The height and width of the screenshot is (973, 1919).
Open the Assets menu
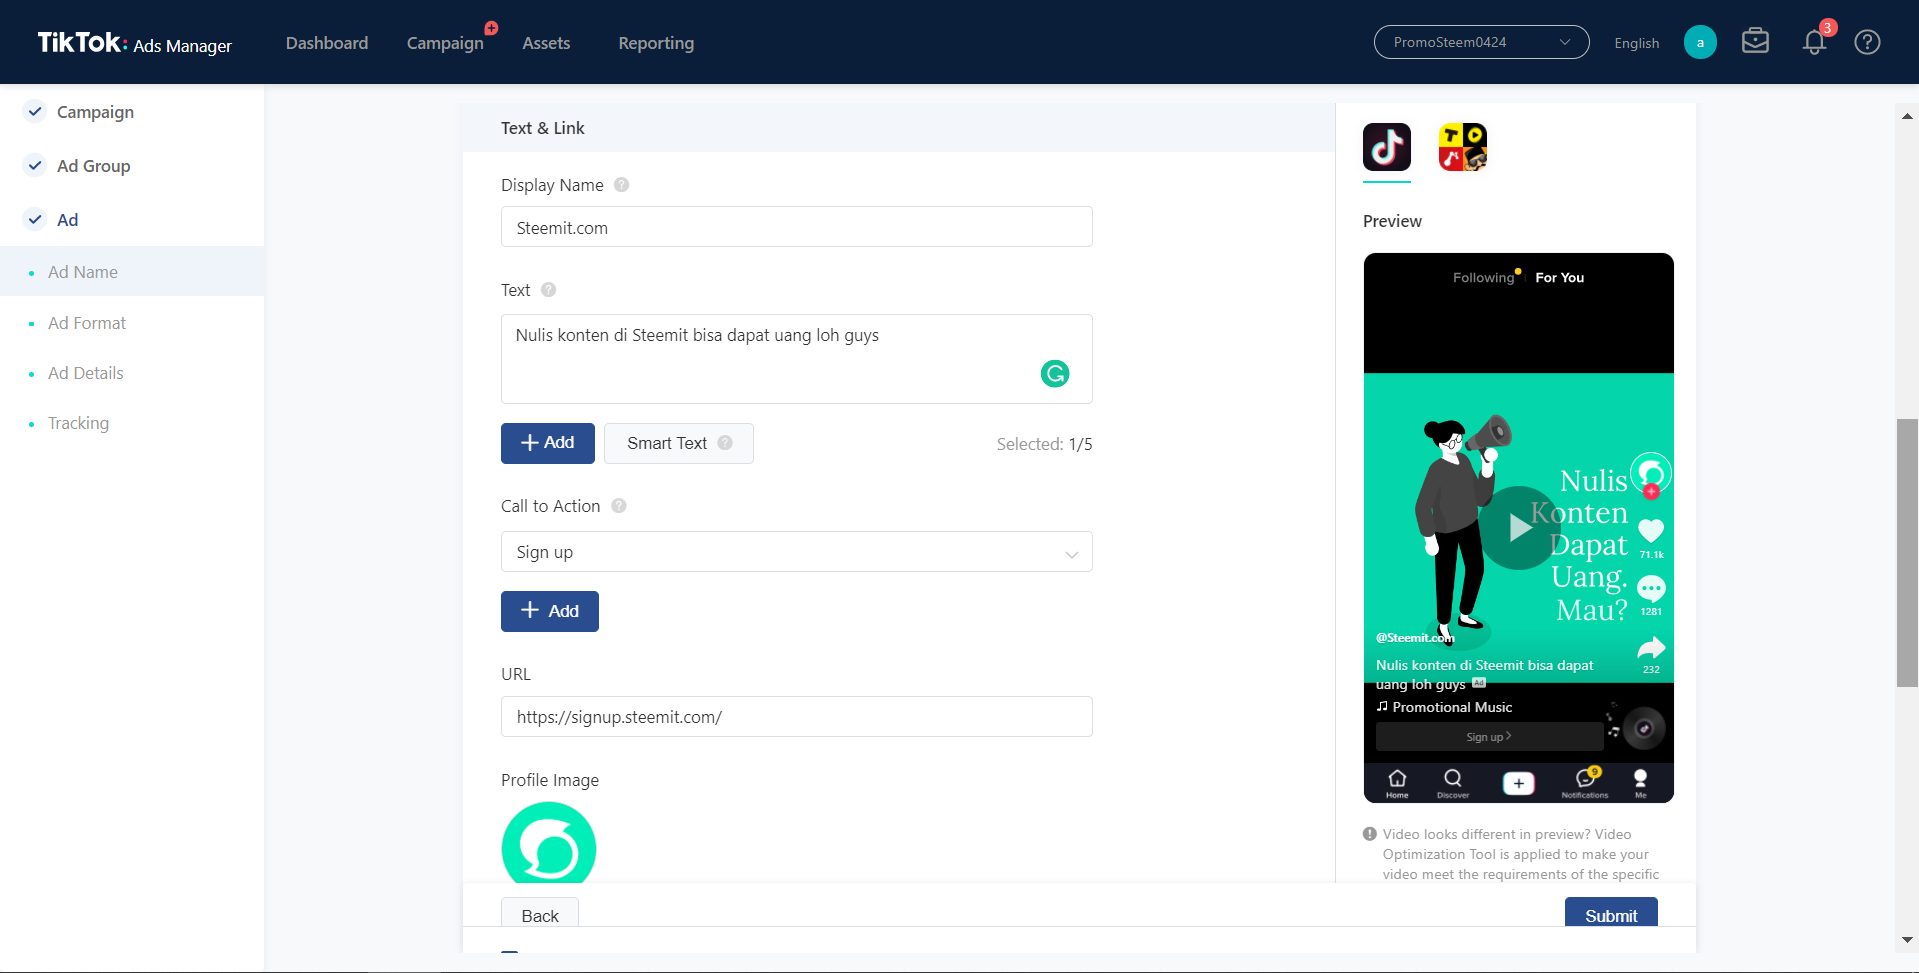click(546, 43)
